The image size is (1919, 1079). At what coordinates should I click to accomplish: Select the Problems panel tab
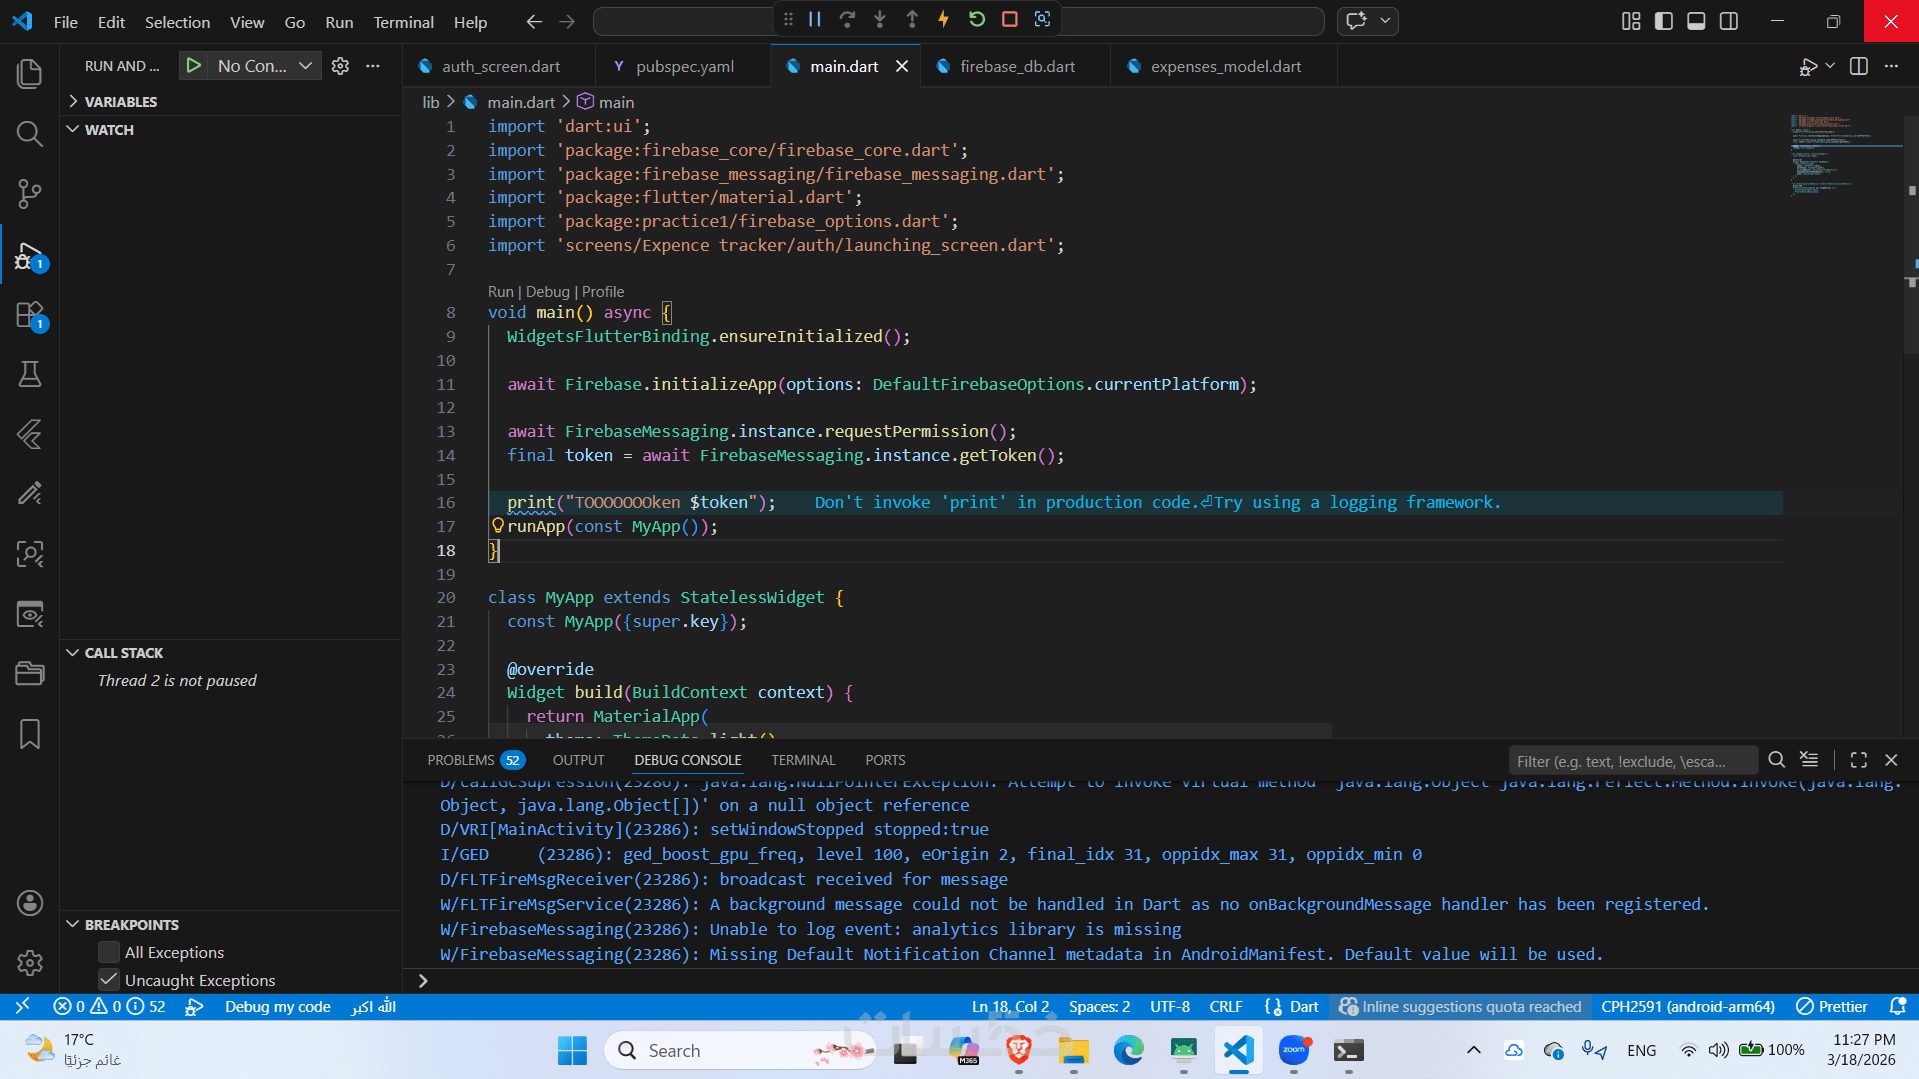click(x=461, y=760)
